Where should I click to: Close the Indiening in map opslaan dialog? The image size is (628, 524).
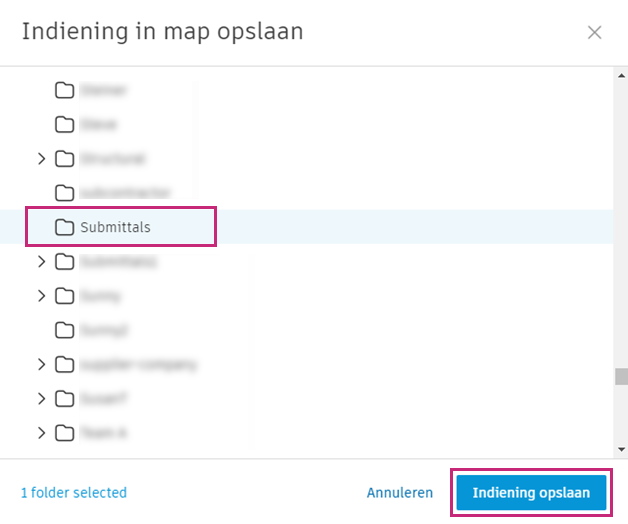tap(595, 32)
